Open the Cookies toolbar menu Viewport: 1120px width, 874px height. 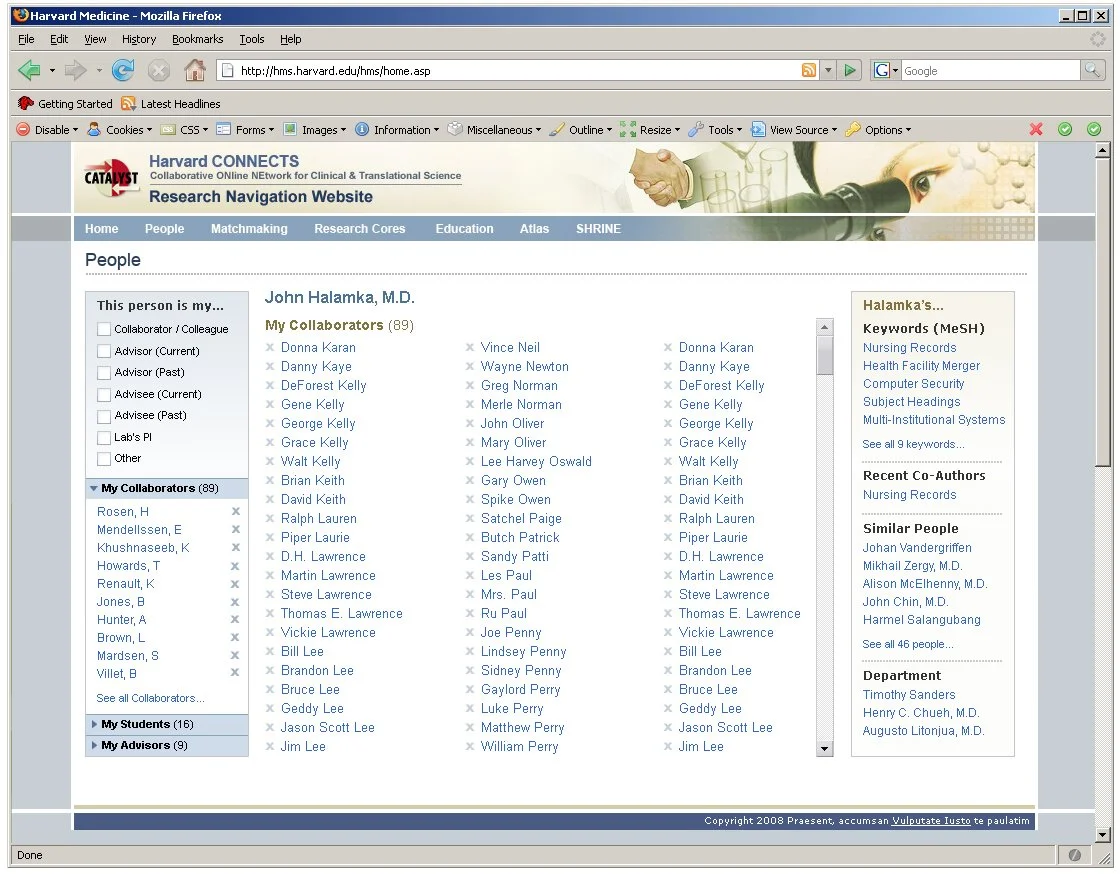(x=119, y=129)
